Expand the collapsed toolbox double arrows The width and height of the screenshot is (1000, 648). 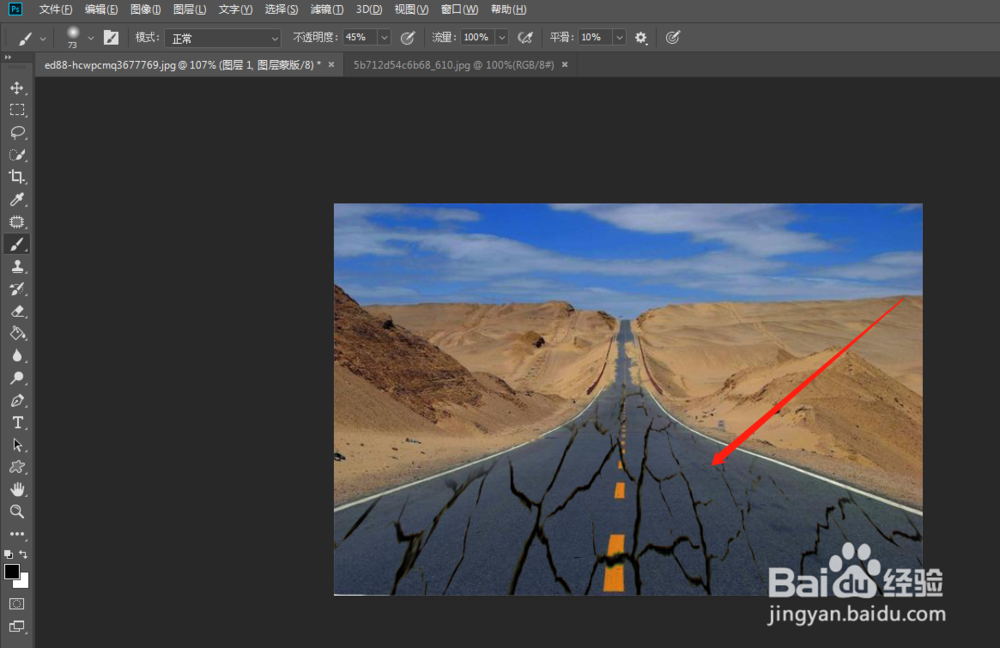click(8, 57)
